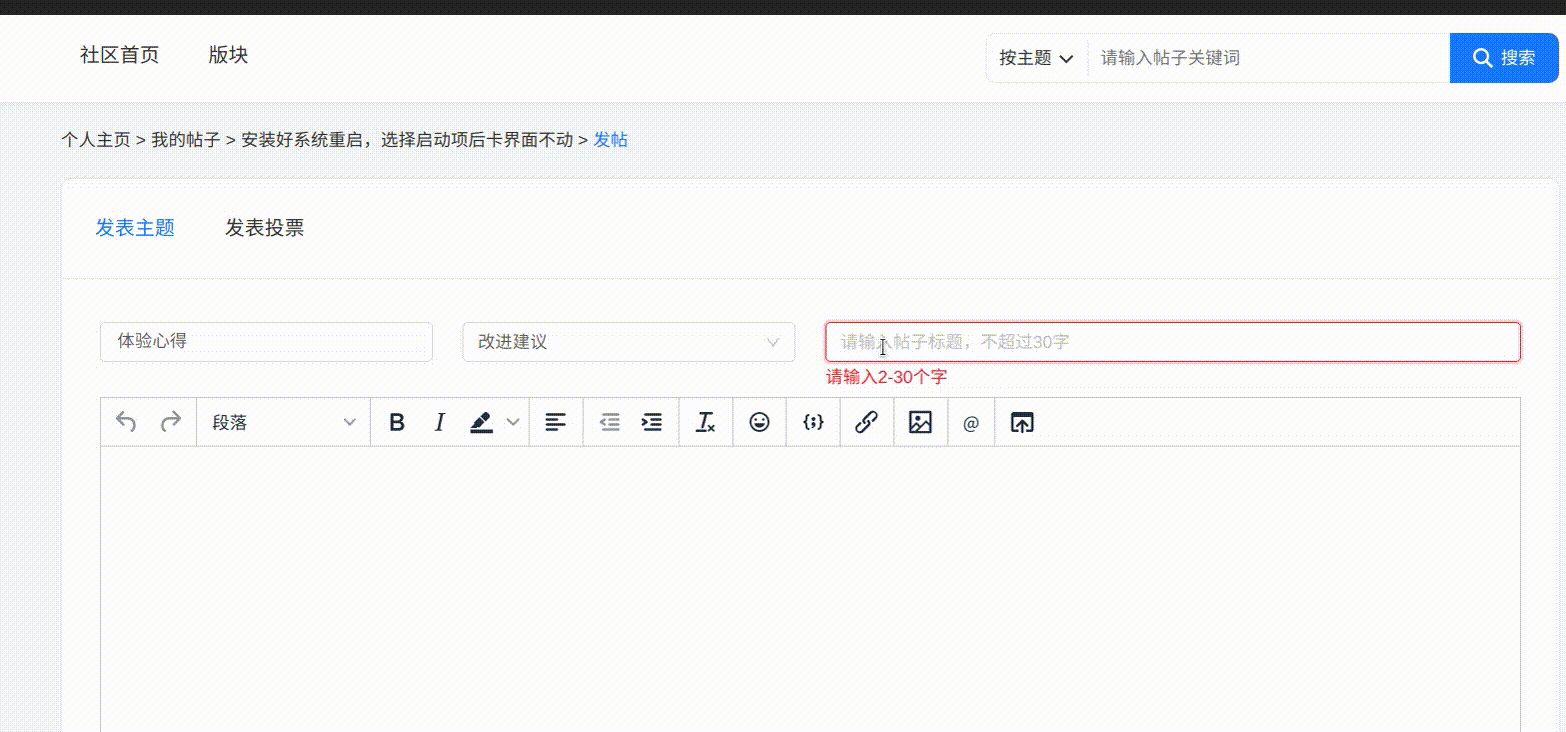Open the 版块 navigation menu item

point(228,55)
